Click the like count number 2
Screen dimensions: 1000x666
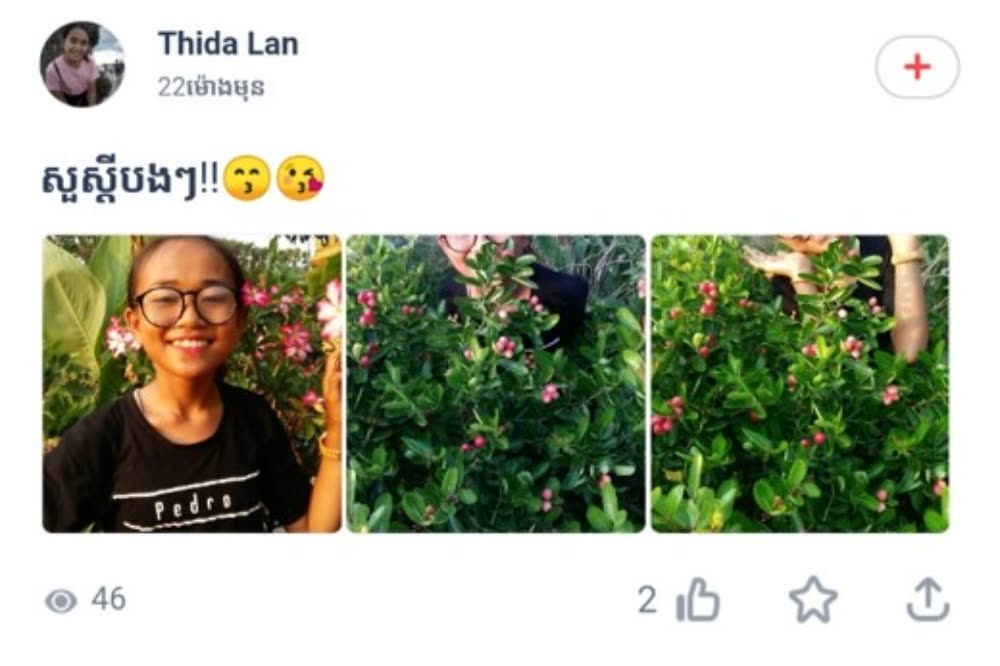[x=647, y=600]
